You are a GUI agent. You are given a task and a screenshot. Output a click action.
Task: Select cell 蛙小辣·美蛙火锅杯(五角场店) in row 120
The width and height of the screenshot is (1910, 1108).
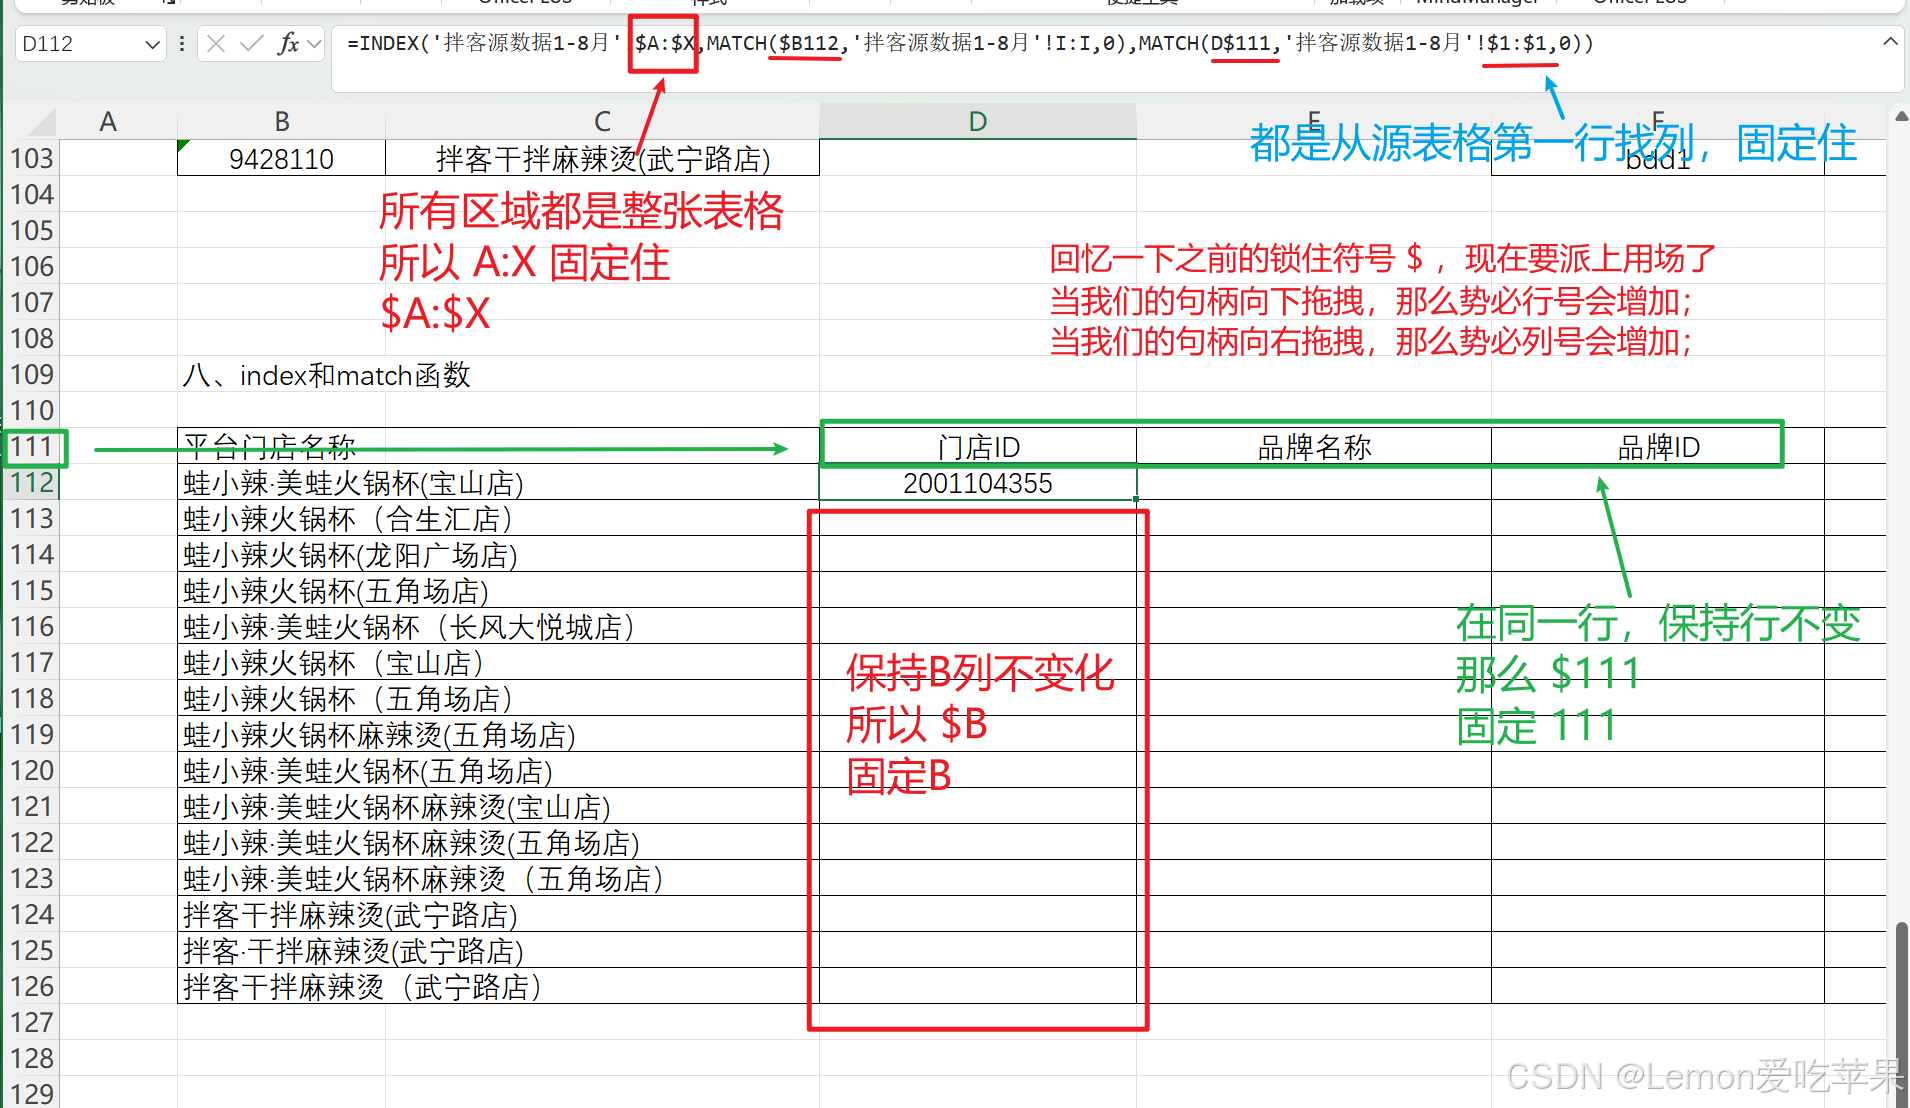tap(498, 771)
